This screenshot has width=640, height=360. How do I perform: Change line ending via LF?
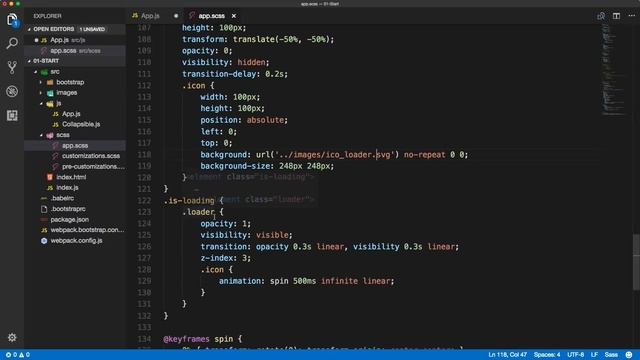click(594, 355)
